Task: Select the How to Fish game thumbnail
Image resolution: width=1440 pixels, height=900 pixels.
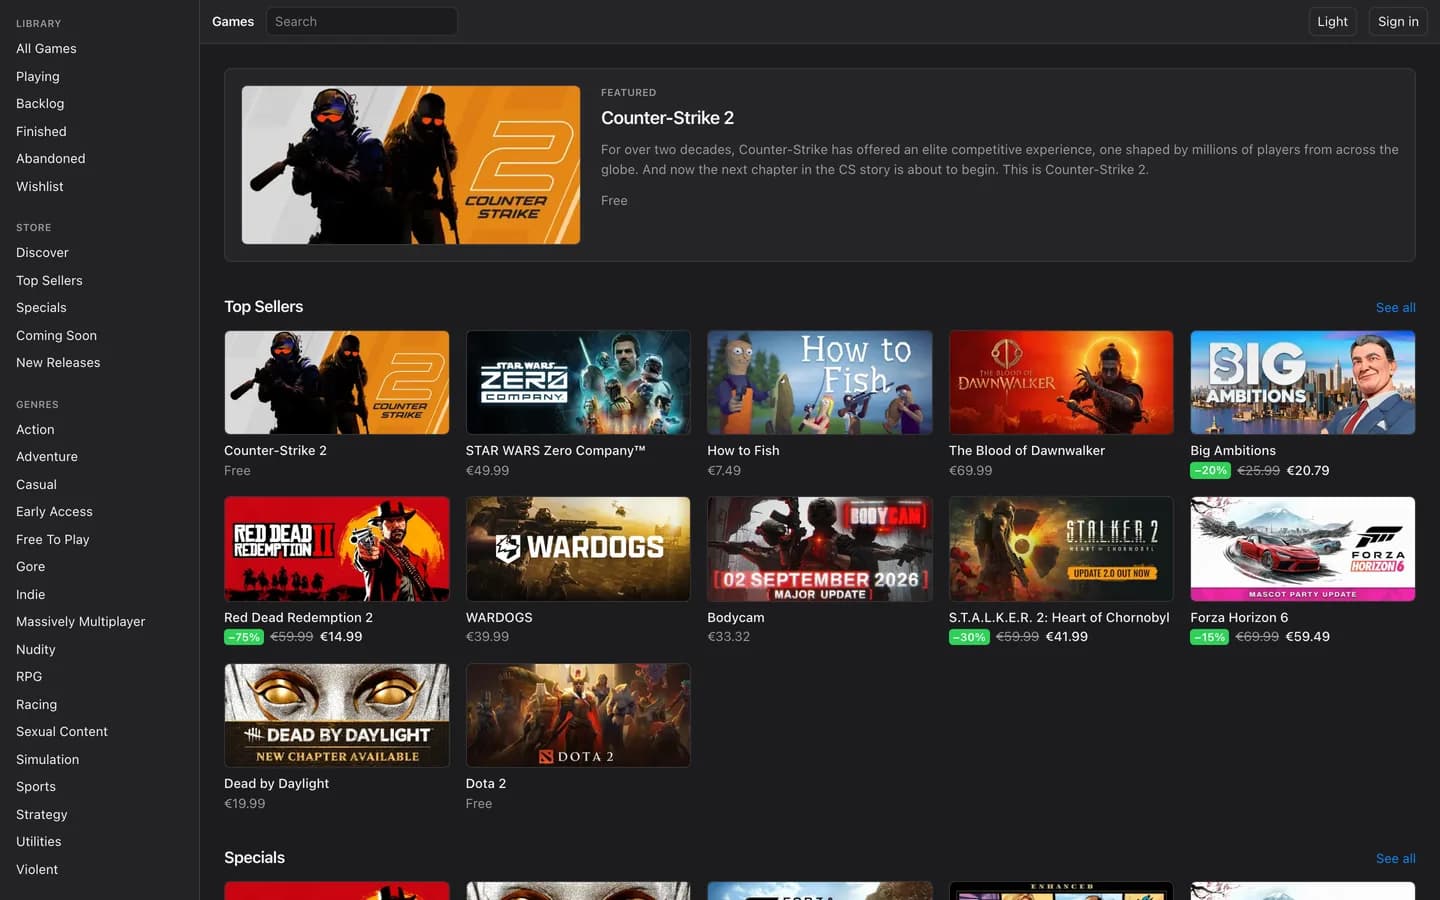Action: pyautogui.click(x=819, y=382)
